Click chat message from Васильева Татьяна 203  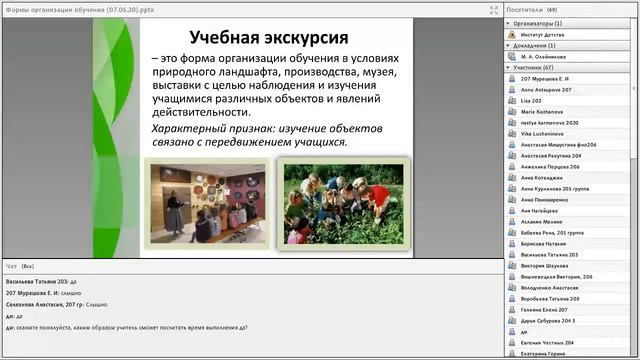[x=41, y=282]
